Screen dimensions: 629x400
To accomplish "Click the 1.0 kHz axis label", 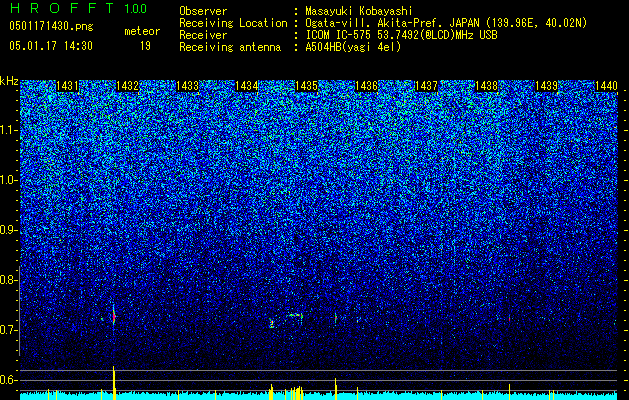I will [x=9, y=180].
